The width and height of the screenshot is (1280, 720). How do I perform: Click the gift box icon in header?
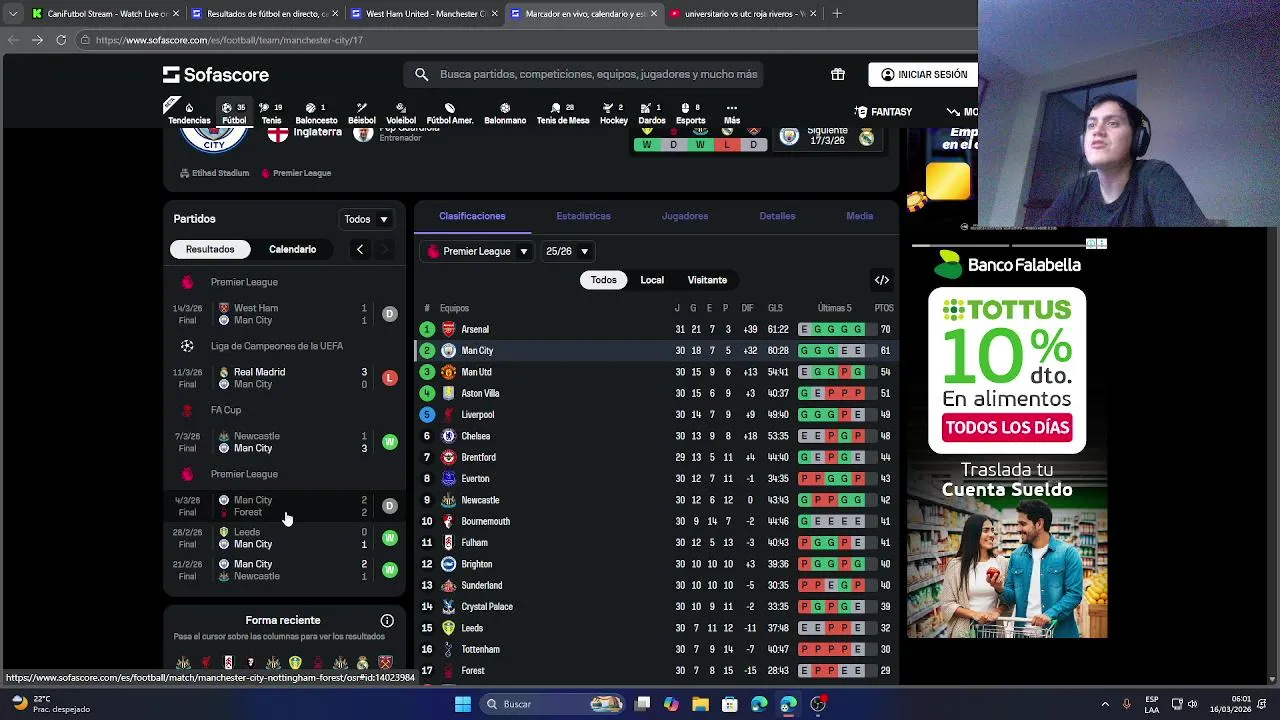point(838,74)
